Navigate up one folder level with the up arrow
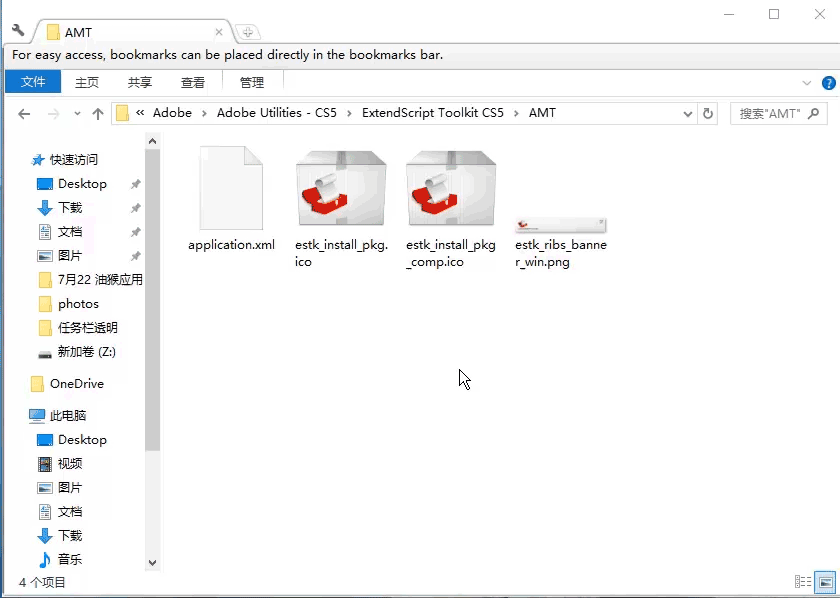This screenshot has width=840, height=598. (95, 113)
